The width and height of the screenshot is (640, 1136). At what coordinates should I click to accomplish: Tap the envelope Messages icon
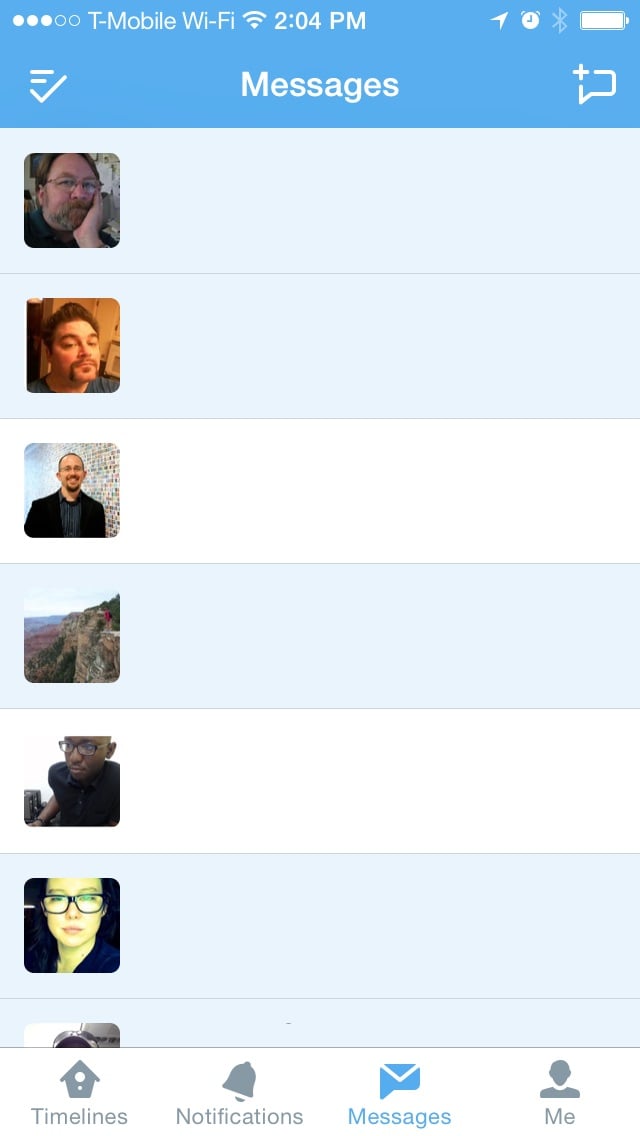tap(399, 1081)
